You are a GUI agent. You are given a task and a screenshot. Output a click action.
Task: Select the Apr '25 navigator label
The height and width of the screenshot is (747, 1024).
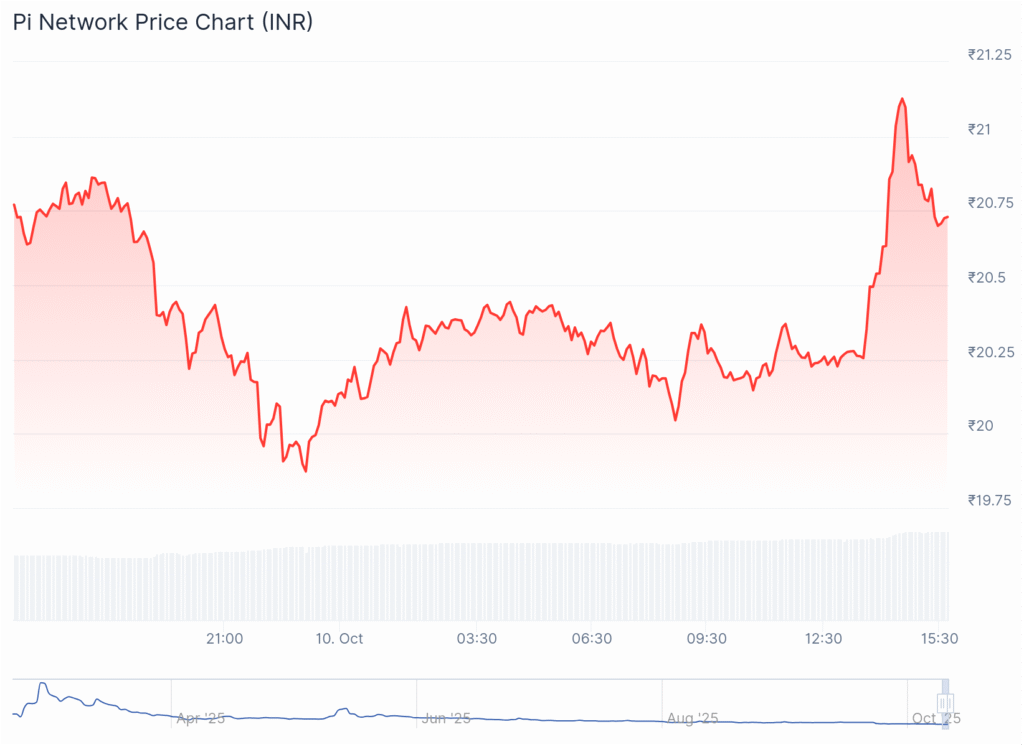[201, 718]
